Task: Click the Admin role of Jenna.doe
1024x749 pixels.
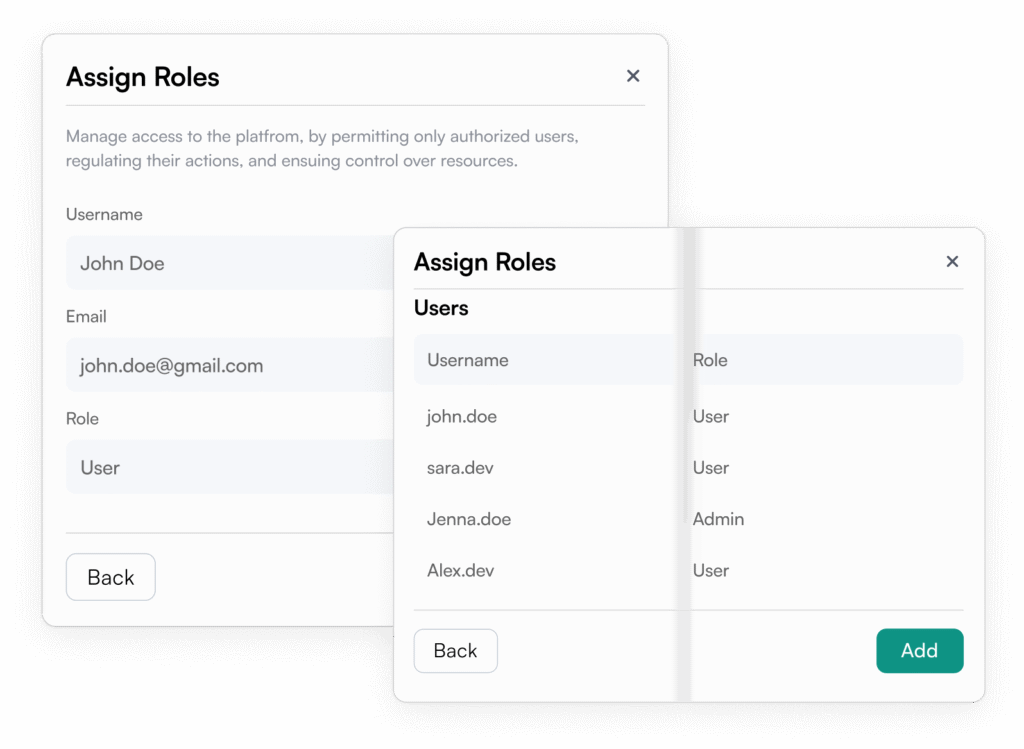Action: point(718,520)
